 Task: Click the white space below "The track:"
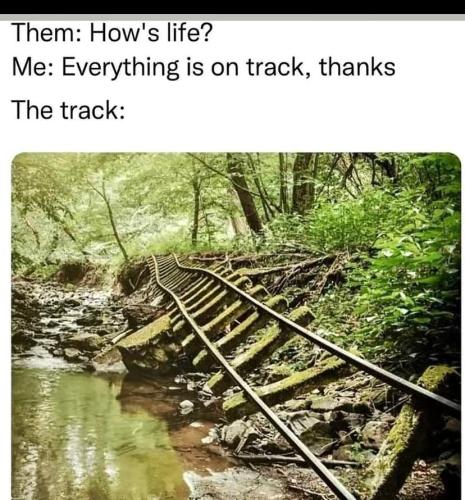[x=232, y=137]
